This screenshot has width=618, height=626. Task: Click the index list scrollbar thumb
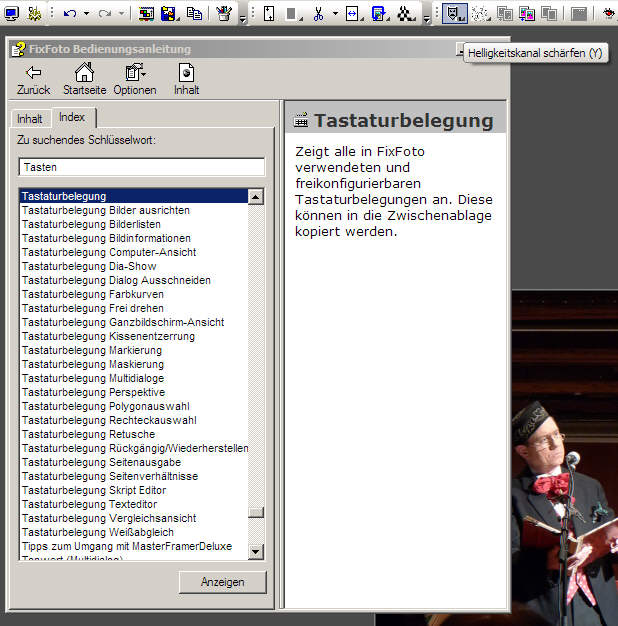pyautogui.click(x=256, y=512)
